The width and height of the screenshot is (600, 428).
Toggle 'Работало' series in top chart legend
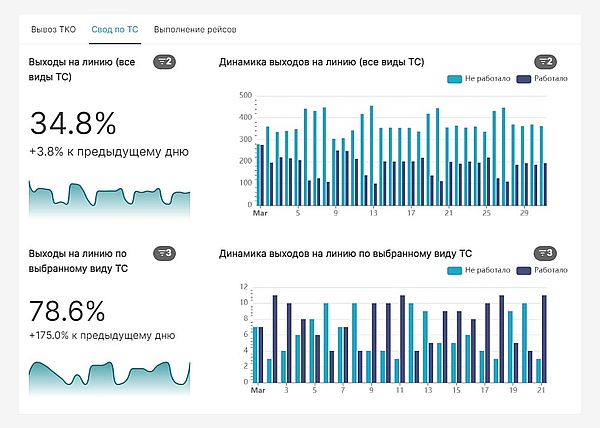point(550,78)
